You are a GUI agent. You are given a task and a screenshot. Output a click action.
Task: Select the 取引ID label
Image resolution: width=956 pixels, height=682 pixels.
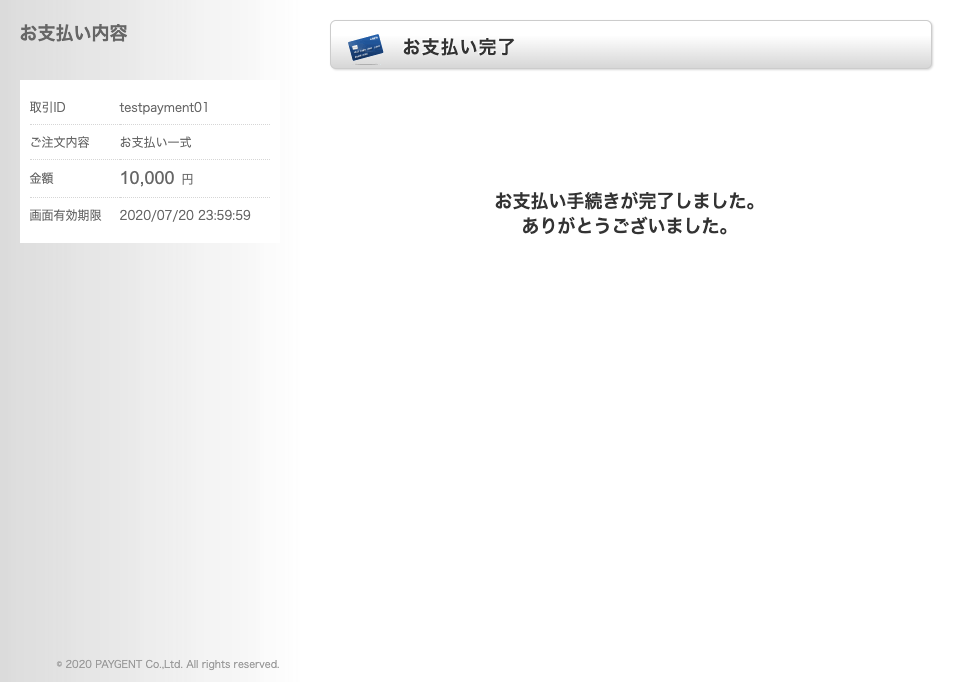pyautogui.click(x=48, y=107)
